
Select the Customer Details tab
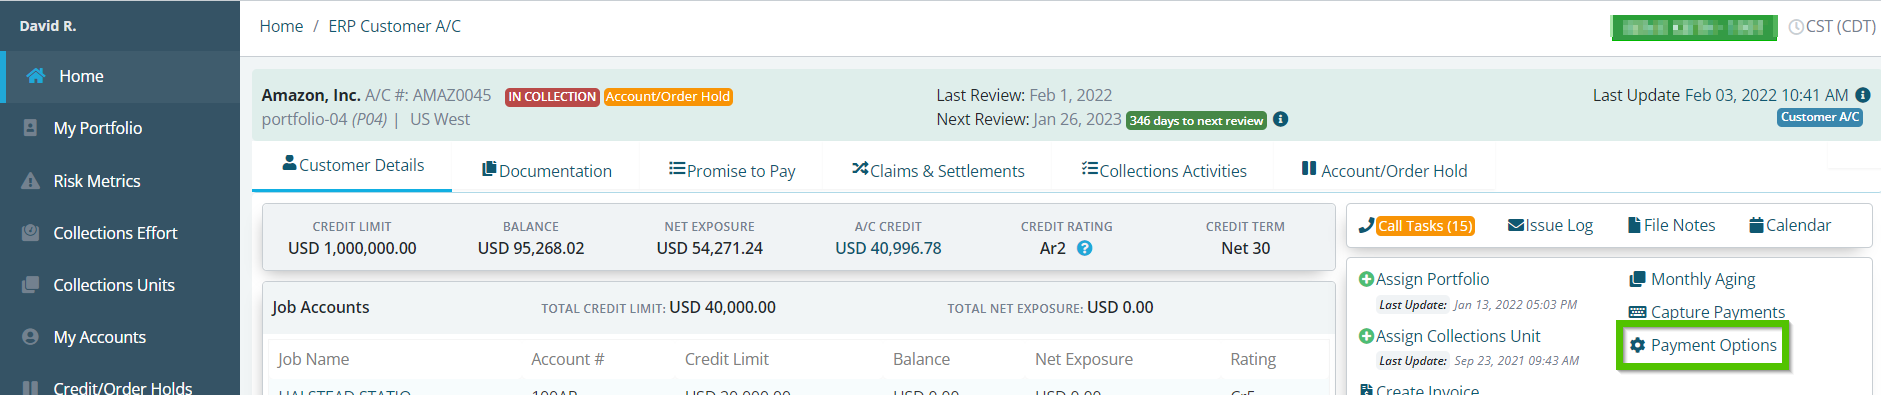point(352,165)
